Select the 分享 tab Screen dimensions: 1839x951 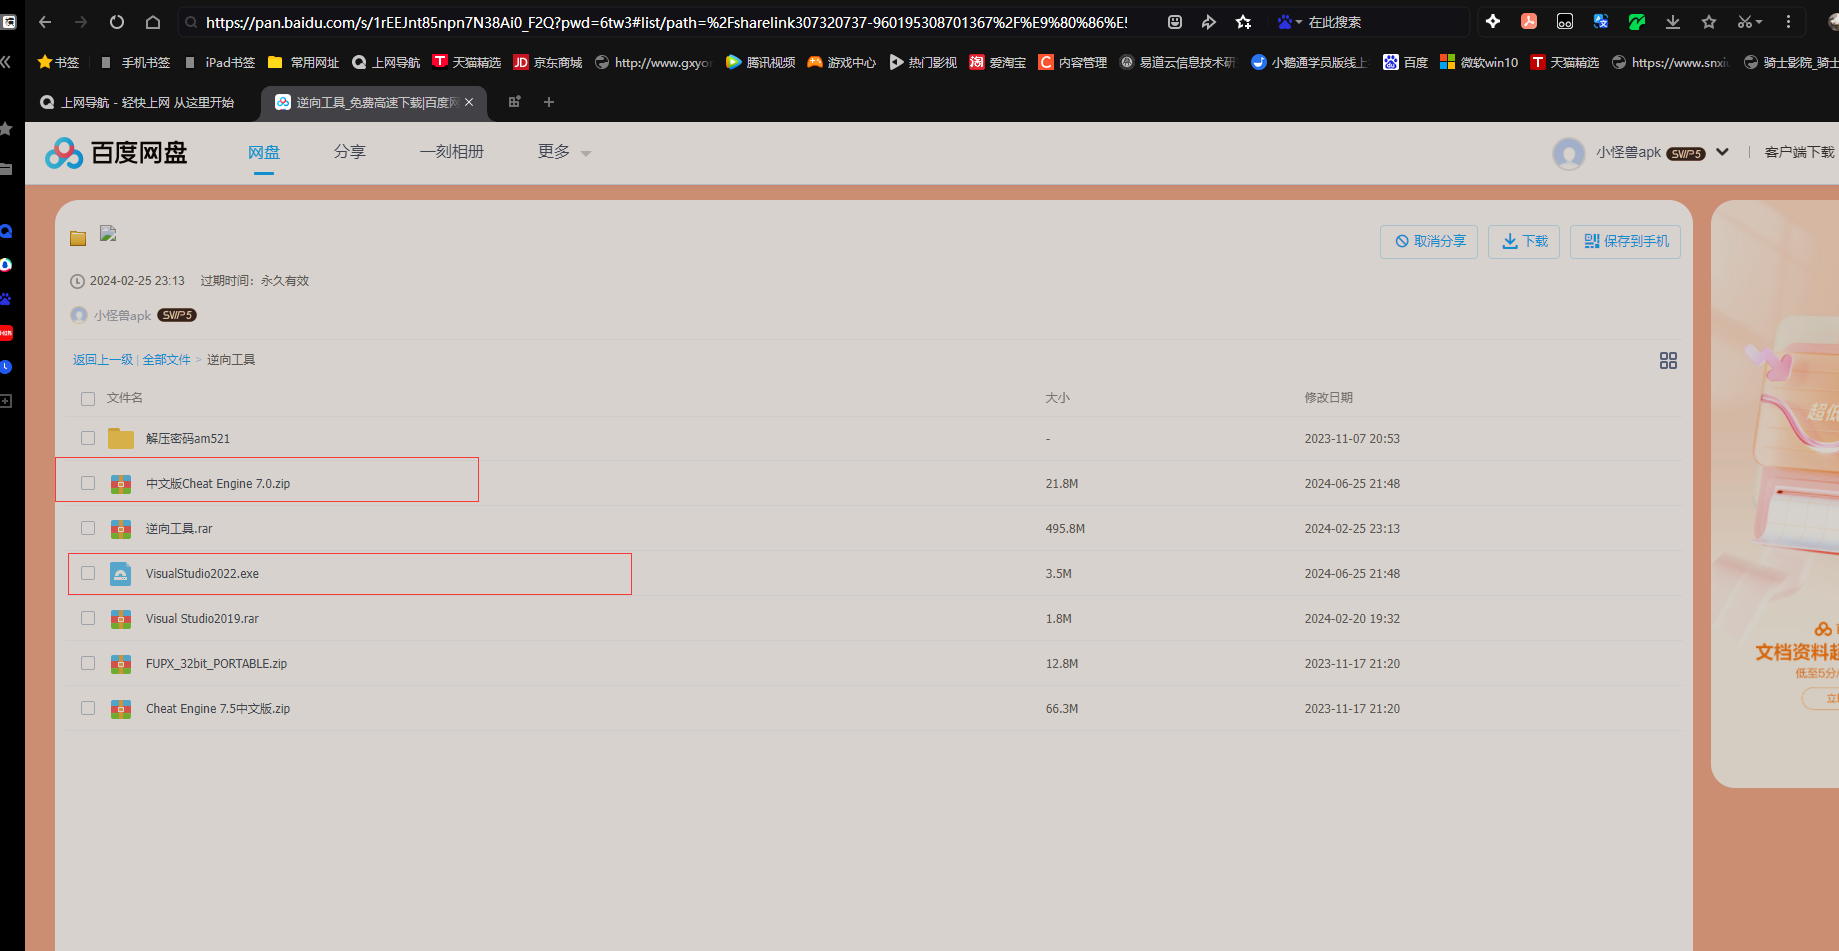(x=350, y=152)
